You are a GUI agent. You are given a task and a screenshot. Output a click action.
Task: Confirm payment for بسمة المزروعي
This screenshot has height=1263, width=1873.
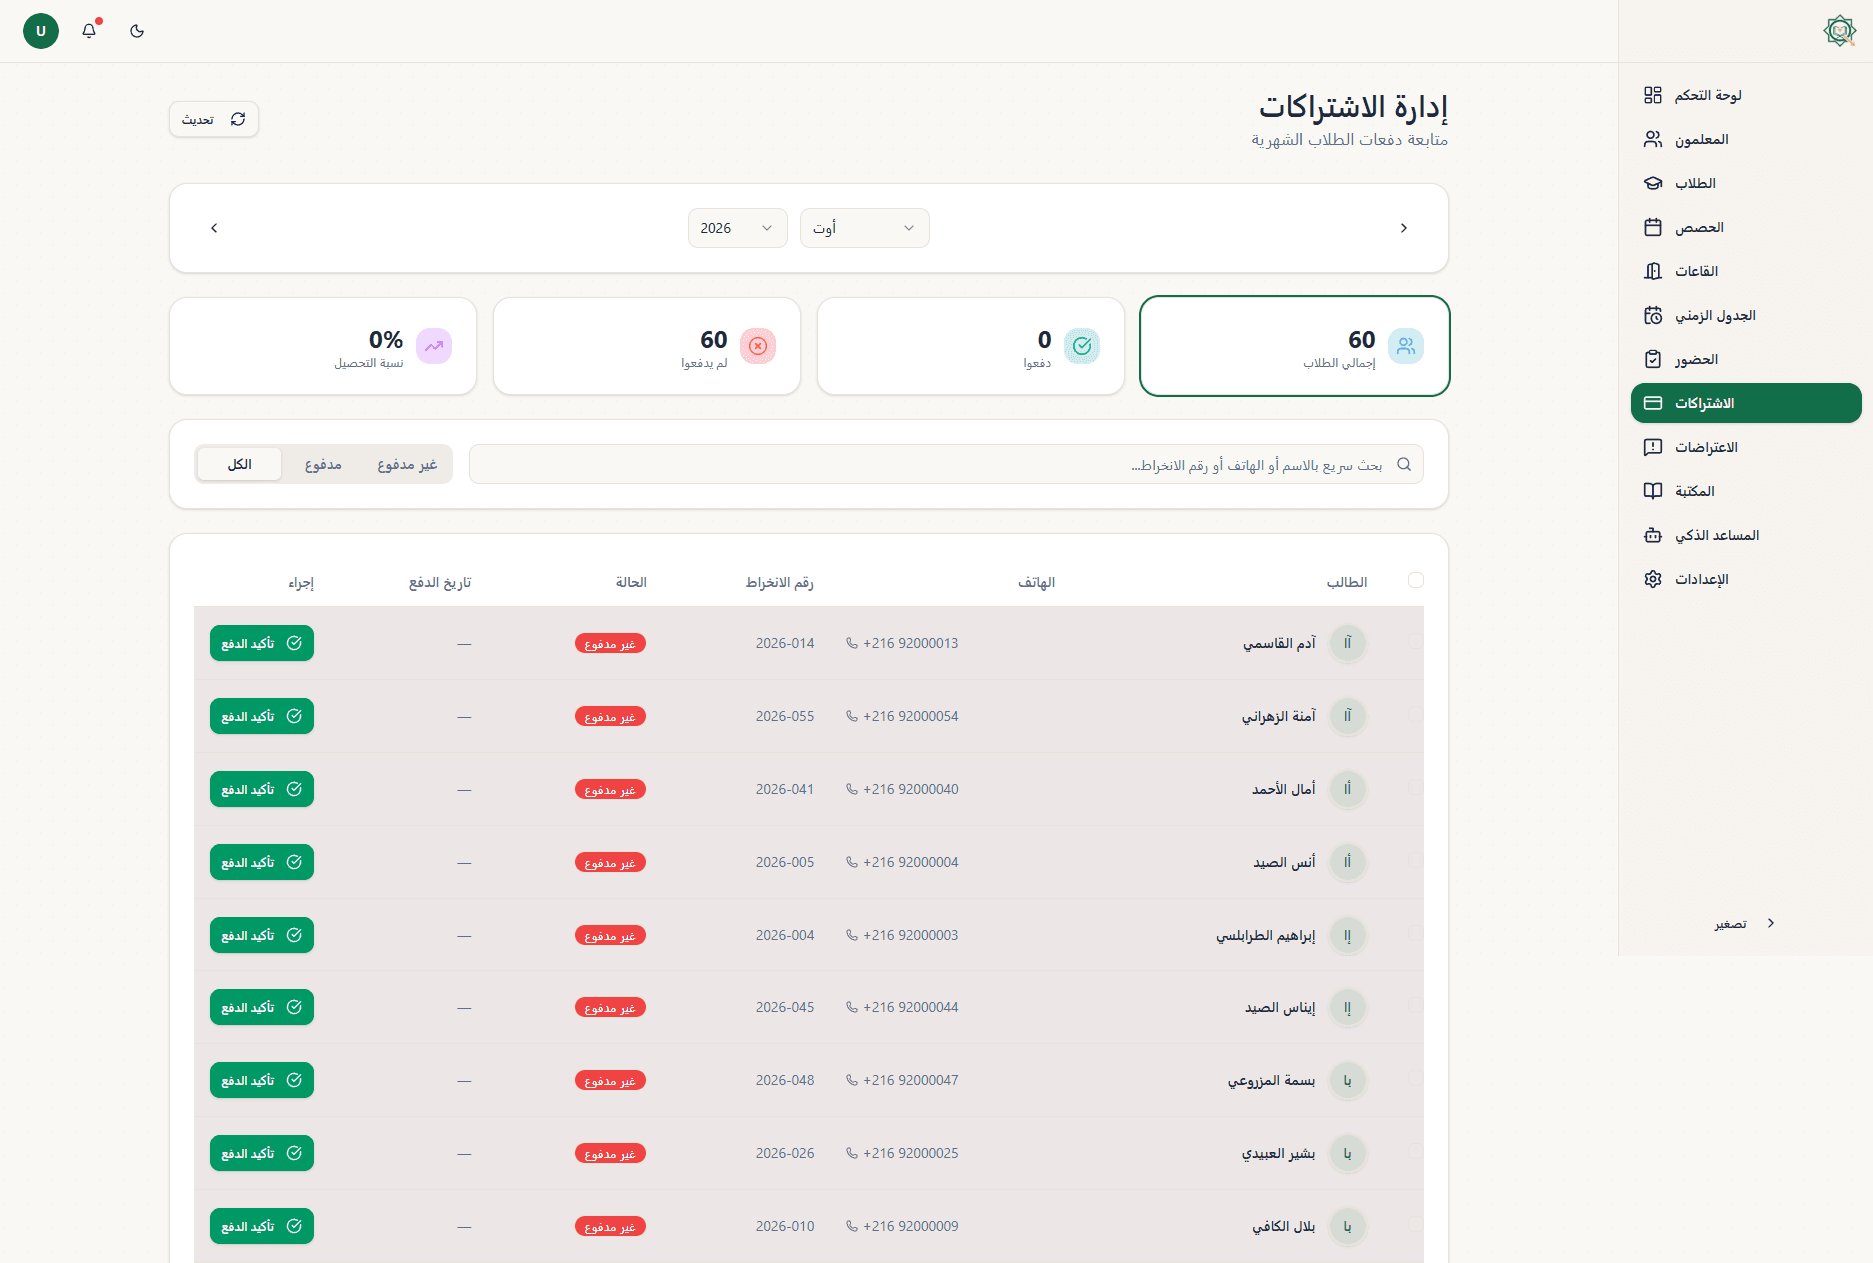[x=262, y=1080]
